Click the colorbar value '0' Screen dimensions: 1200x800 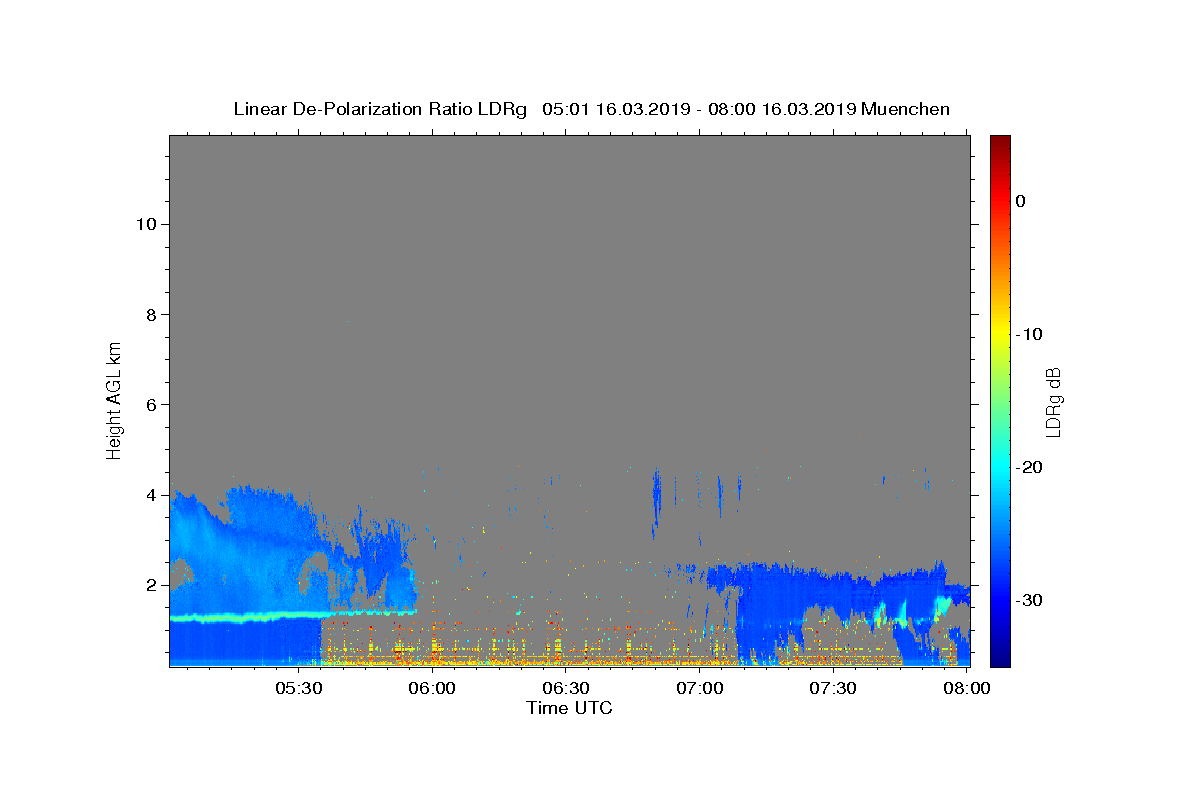tap(1021, 201)
